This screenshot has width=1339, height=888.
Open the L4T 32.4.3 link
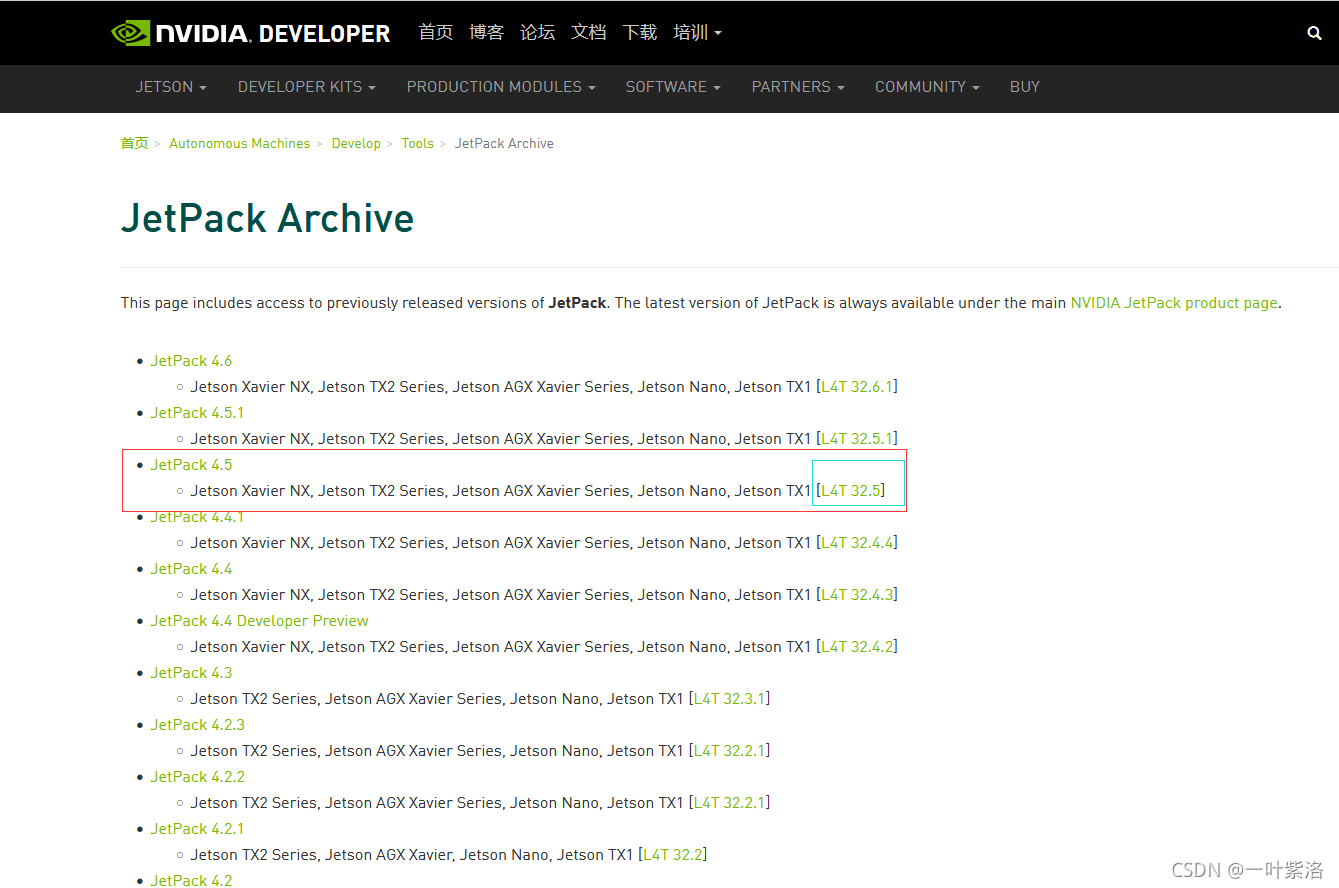tap(857, 595)
